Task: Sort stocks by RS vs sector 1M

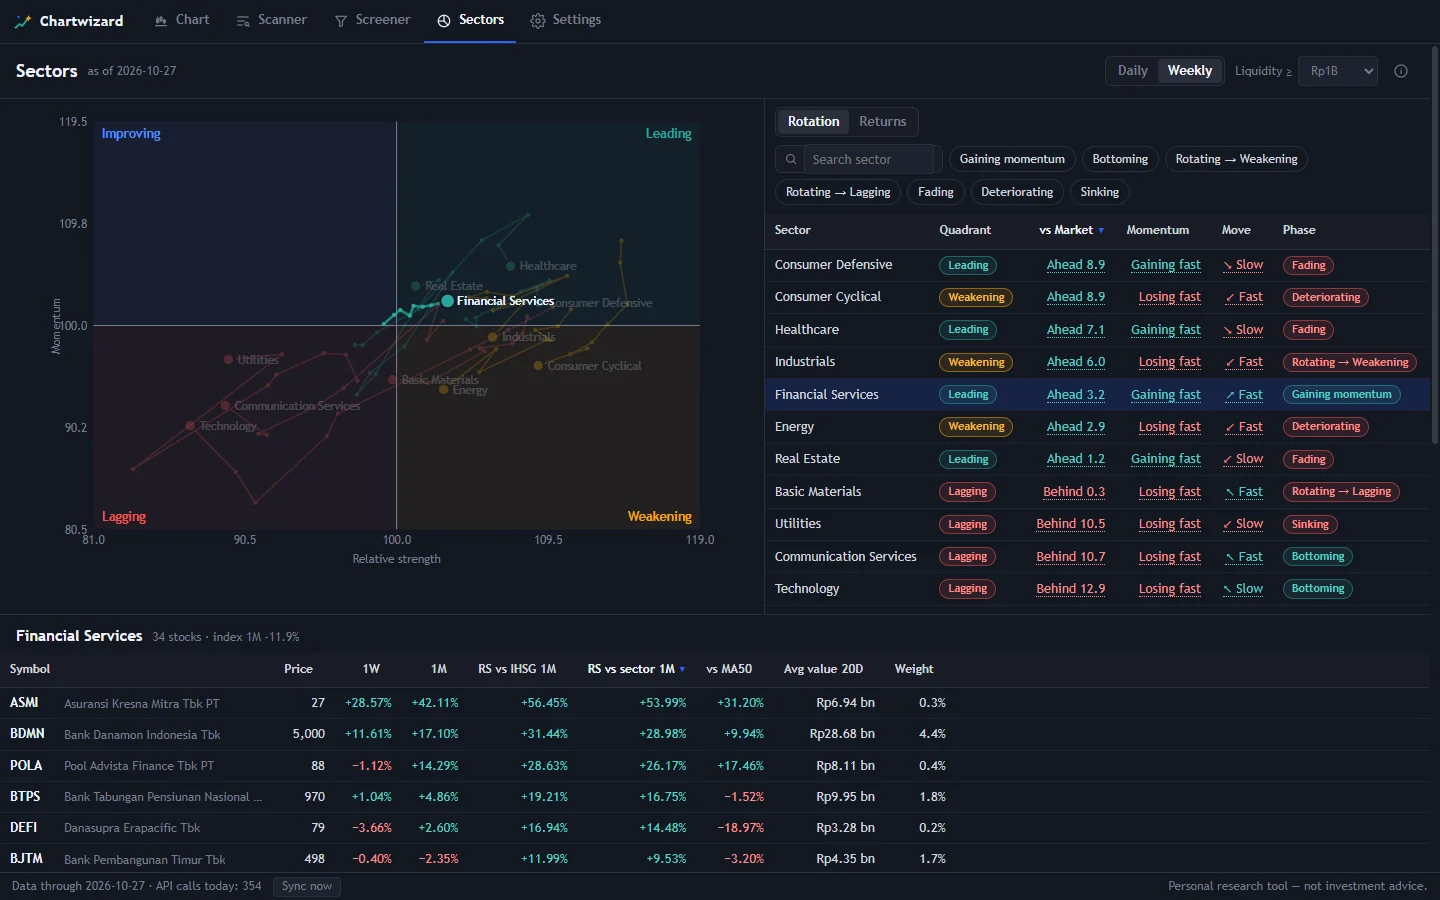Action: coord(636,669)
